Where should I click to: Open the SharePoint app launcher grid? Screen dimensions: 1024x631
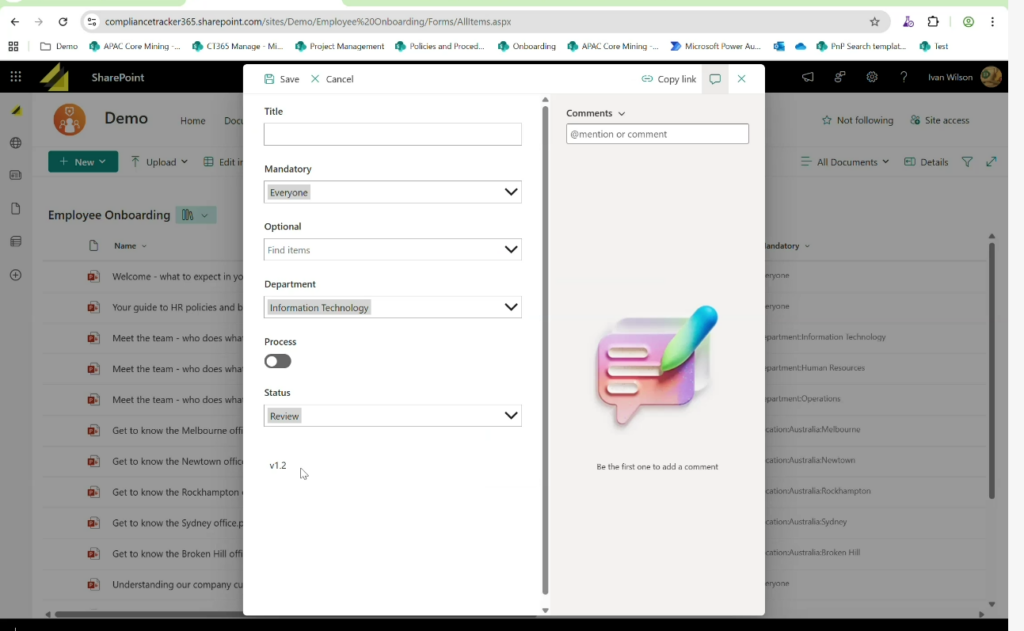coord(16,77)
